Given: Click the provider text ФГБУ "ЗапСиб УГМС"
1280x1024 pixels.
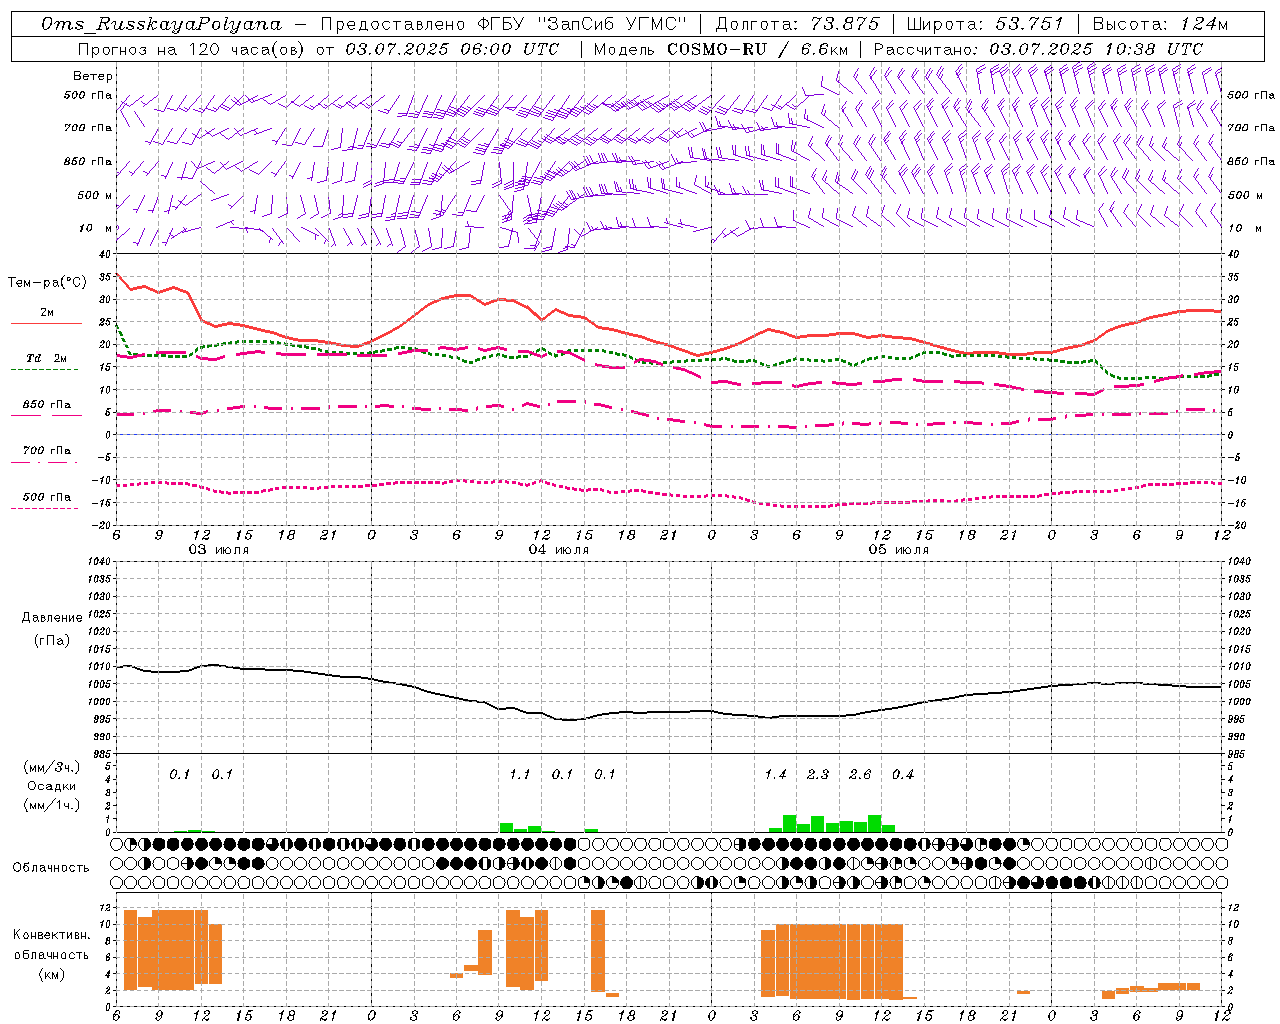Looking at the screenshot, I should coord(583,24).
